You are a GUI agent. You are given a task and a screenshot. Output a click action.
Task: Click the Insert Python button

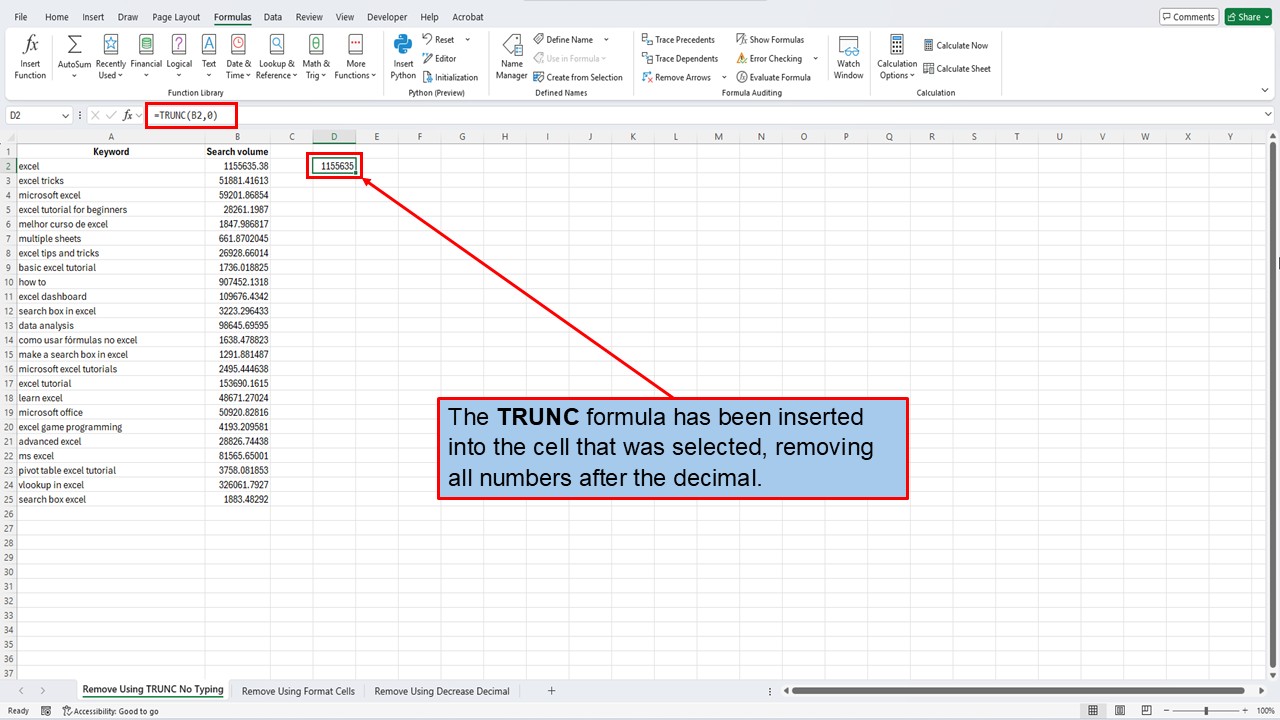tap(402, 57)
